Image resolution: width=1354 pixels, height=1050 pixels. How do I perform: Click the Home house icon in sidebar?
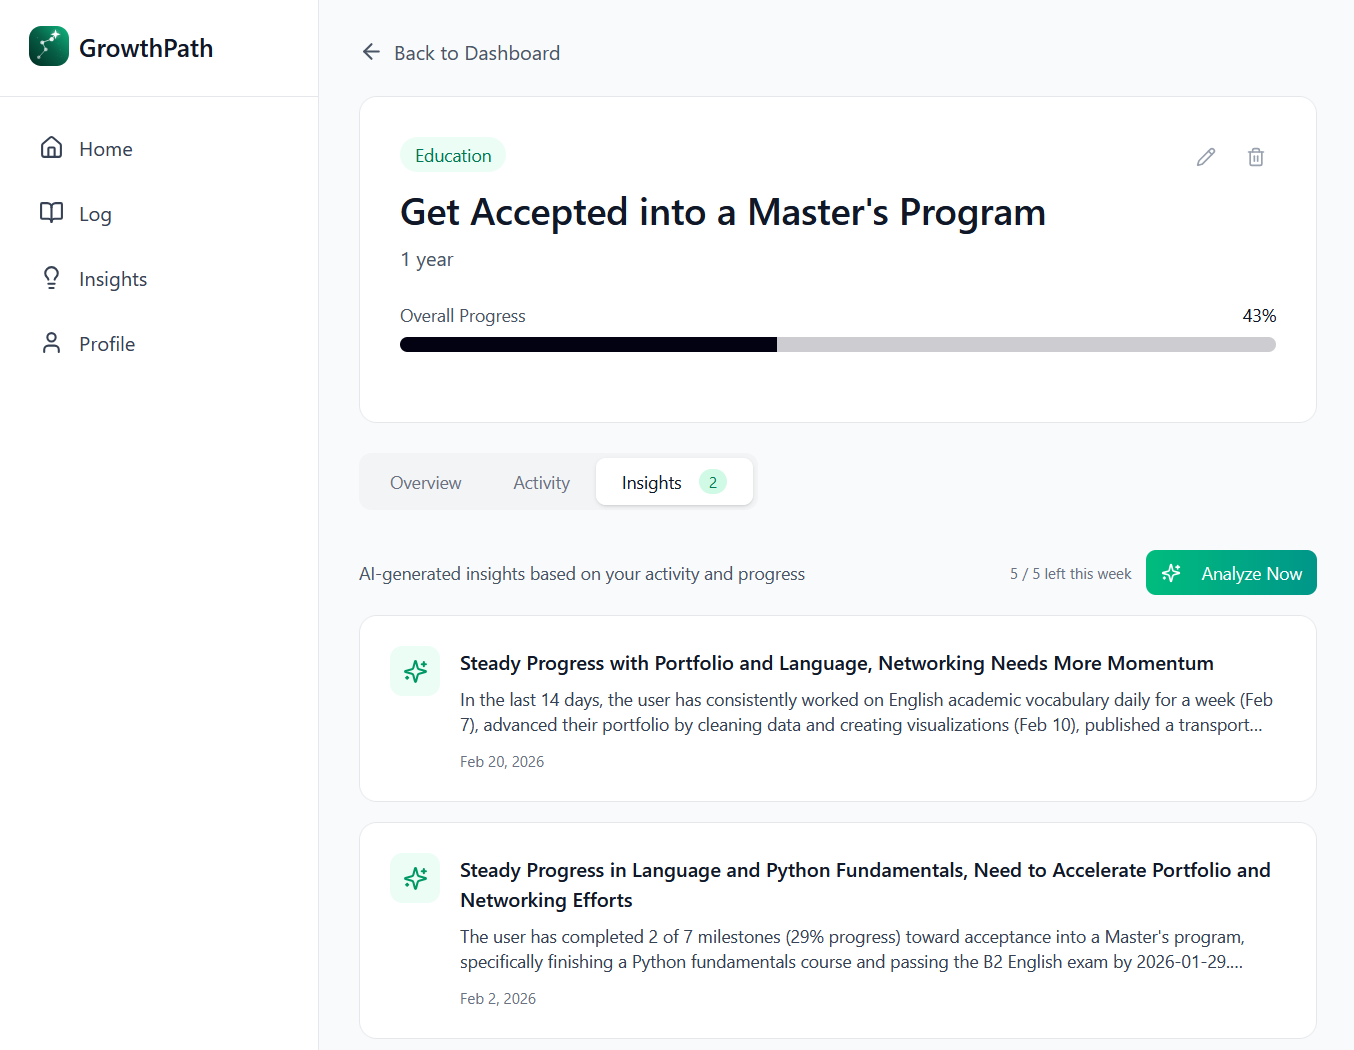pos(51,148)
